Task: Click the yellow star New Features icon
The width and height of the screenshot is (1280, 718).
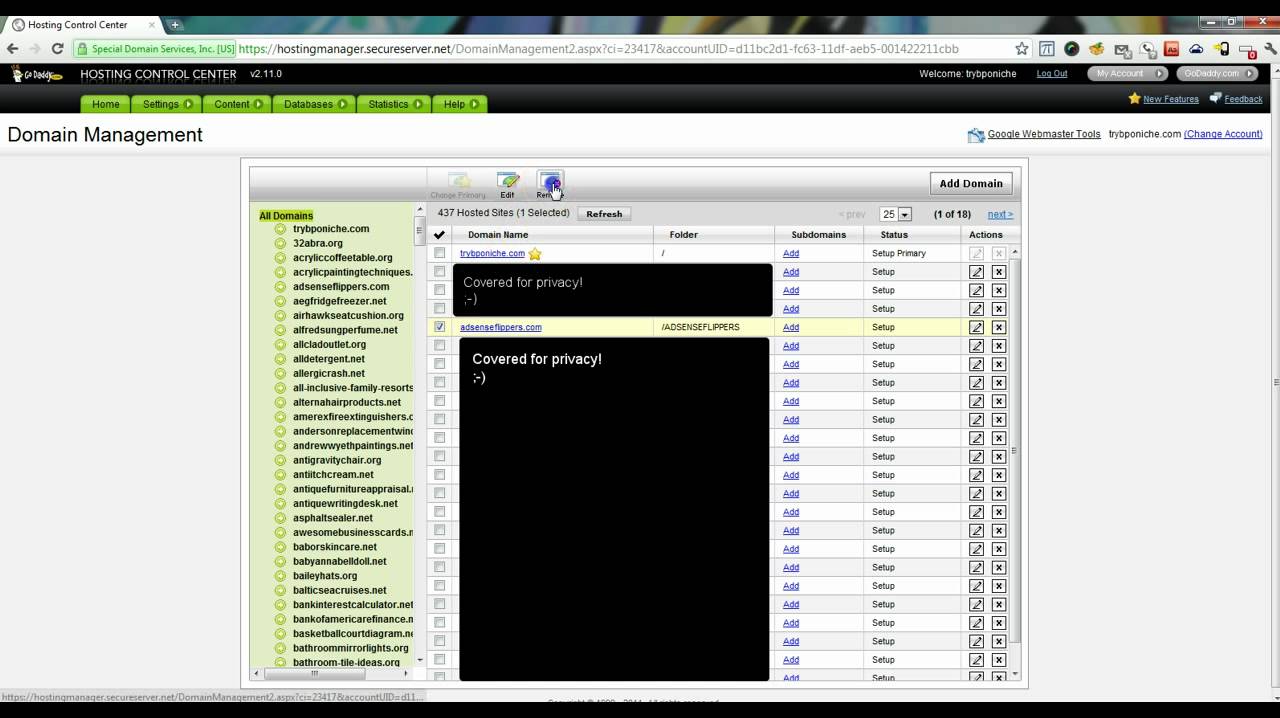Action: point(1134,98)
